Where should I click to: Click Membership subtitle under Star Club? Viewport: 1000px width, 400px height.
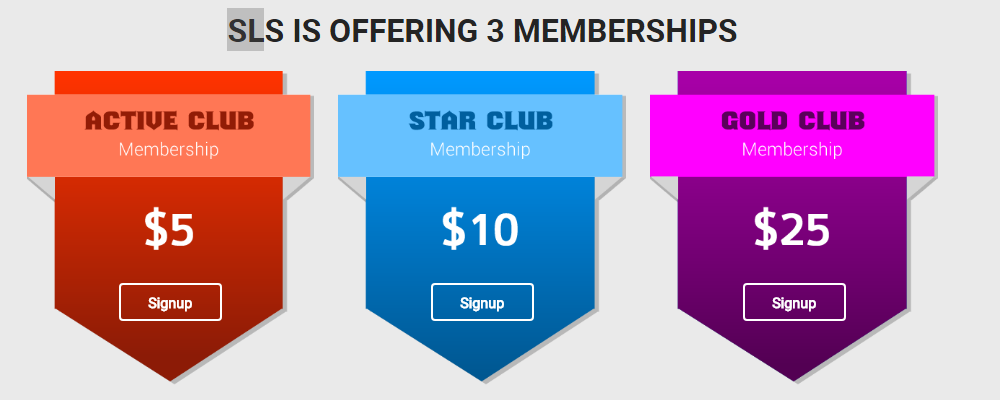[x=480, y=149]
